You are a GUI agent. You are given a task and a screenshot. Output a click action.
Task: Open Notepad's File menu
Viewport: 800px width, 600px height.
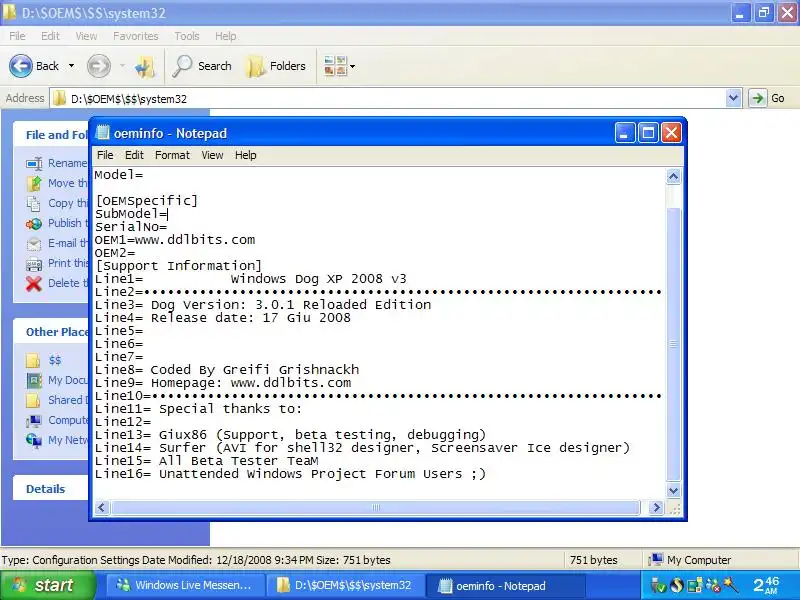click(x=105, y=155)
